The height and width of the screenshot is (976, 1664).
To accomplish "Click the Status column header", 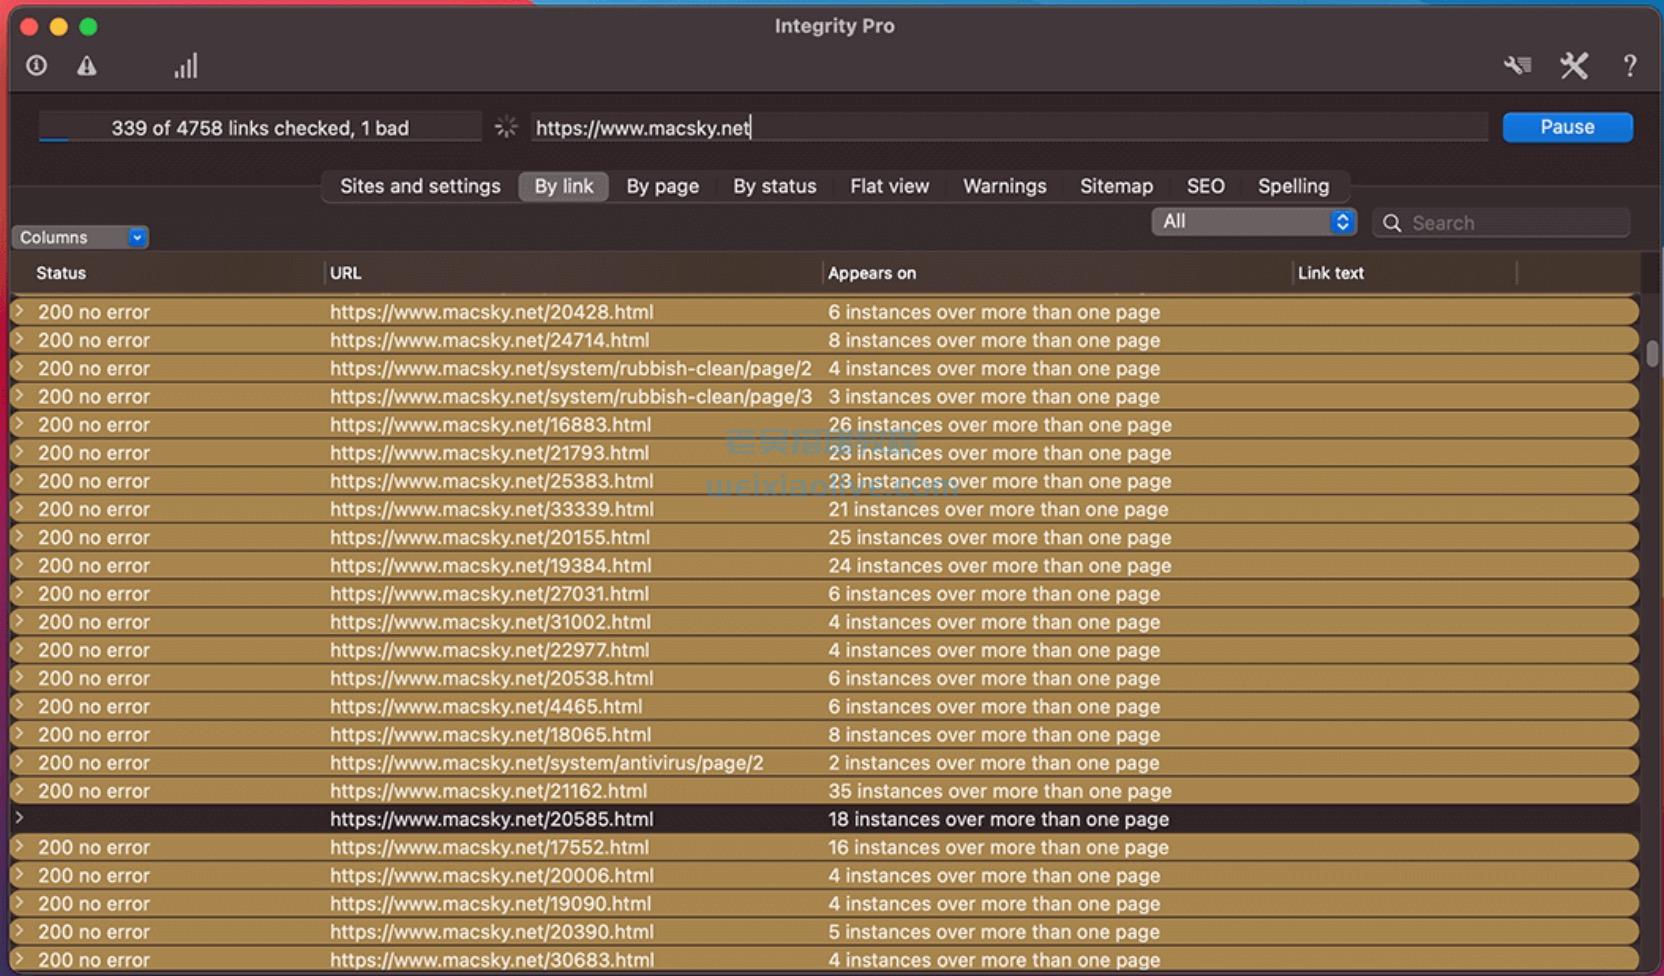I will click(x=61, y=273).
